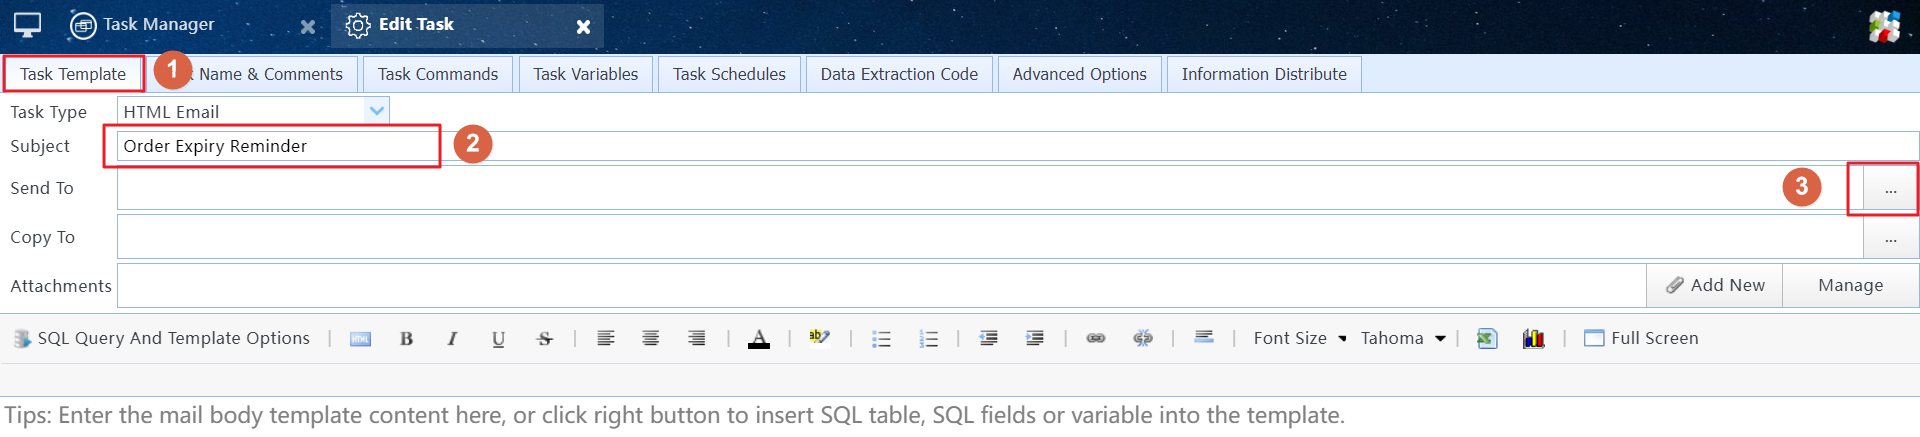Click the Manage attachments button
1920x437 pixels.
tap(1850, 286)
